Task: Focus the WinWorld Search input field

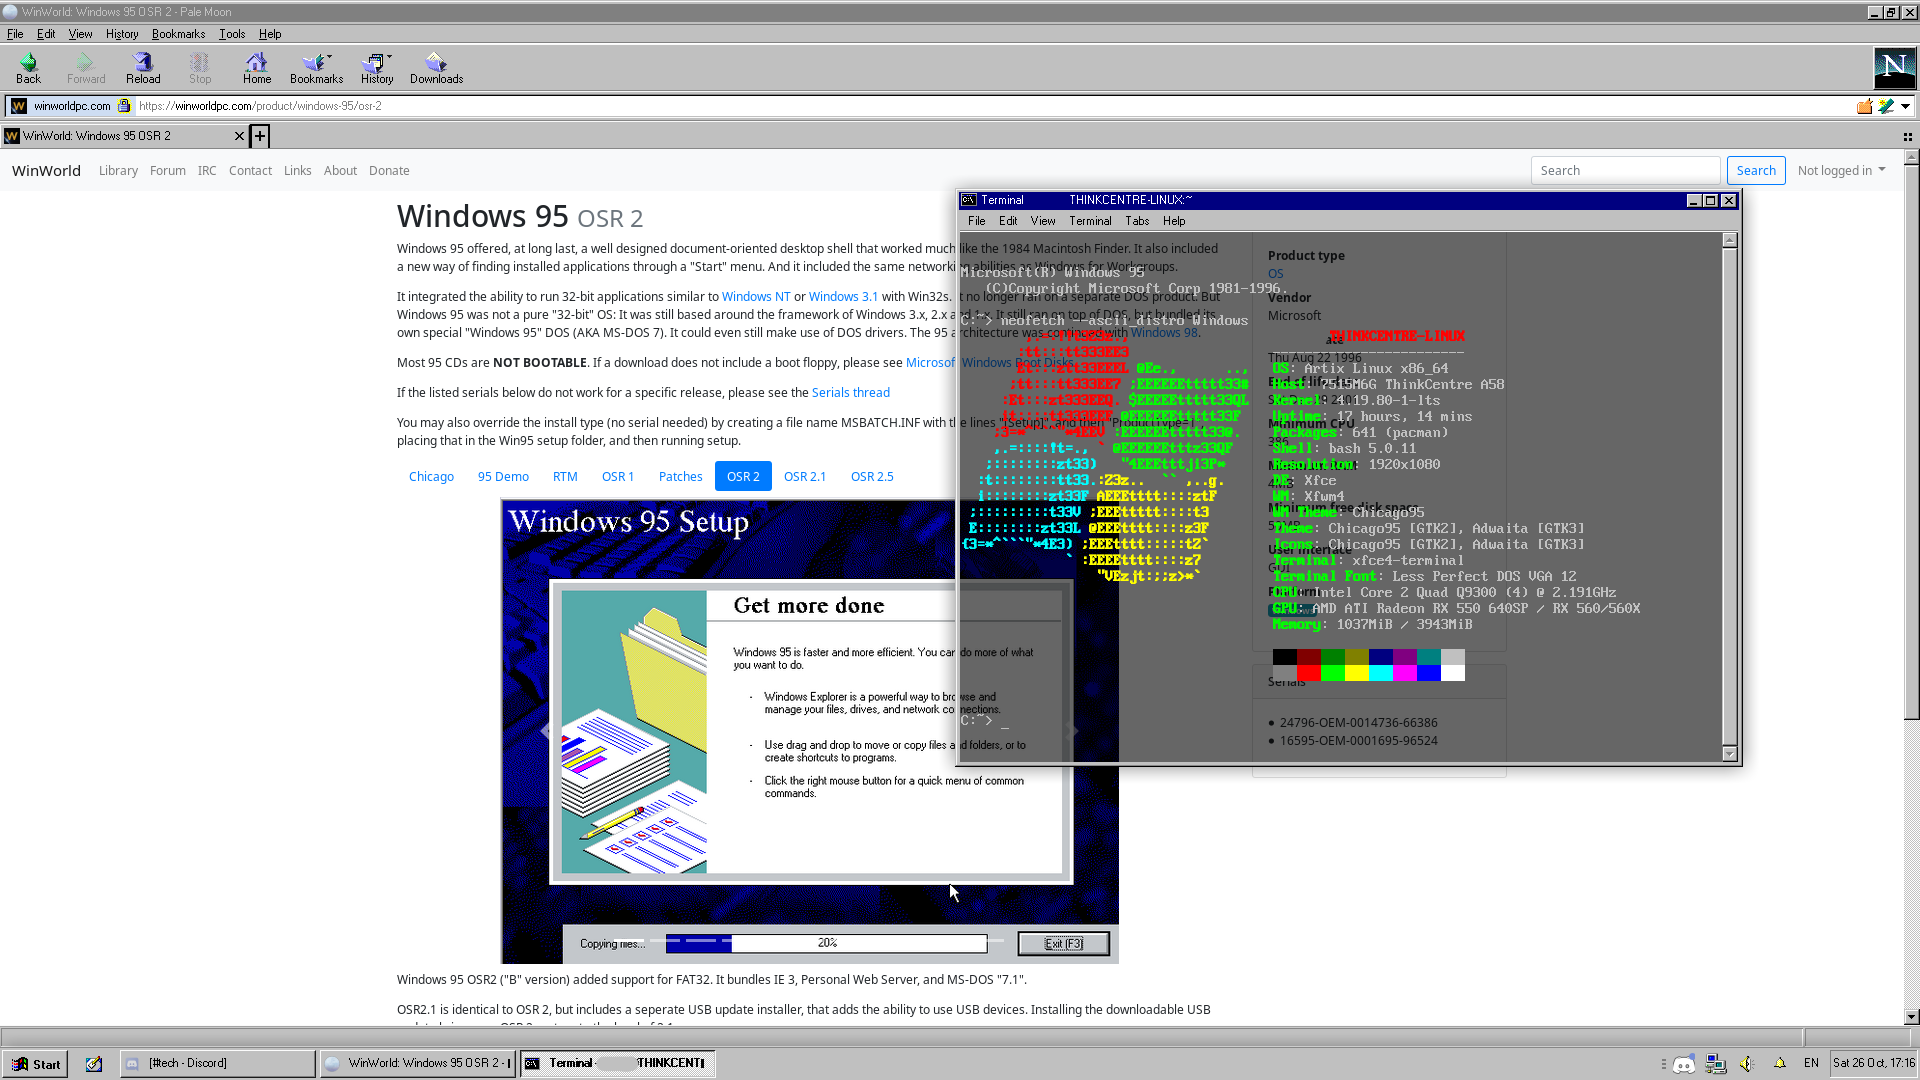Action: 1625,171
